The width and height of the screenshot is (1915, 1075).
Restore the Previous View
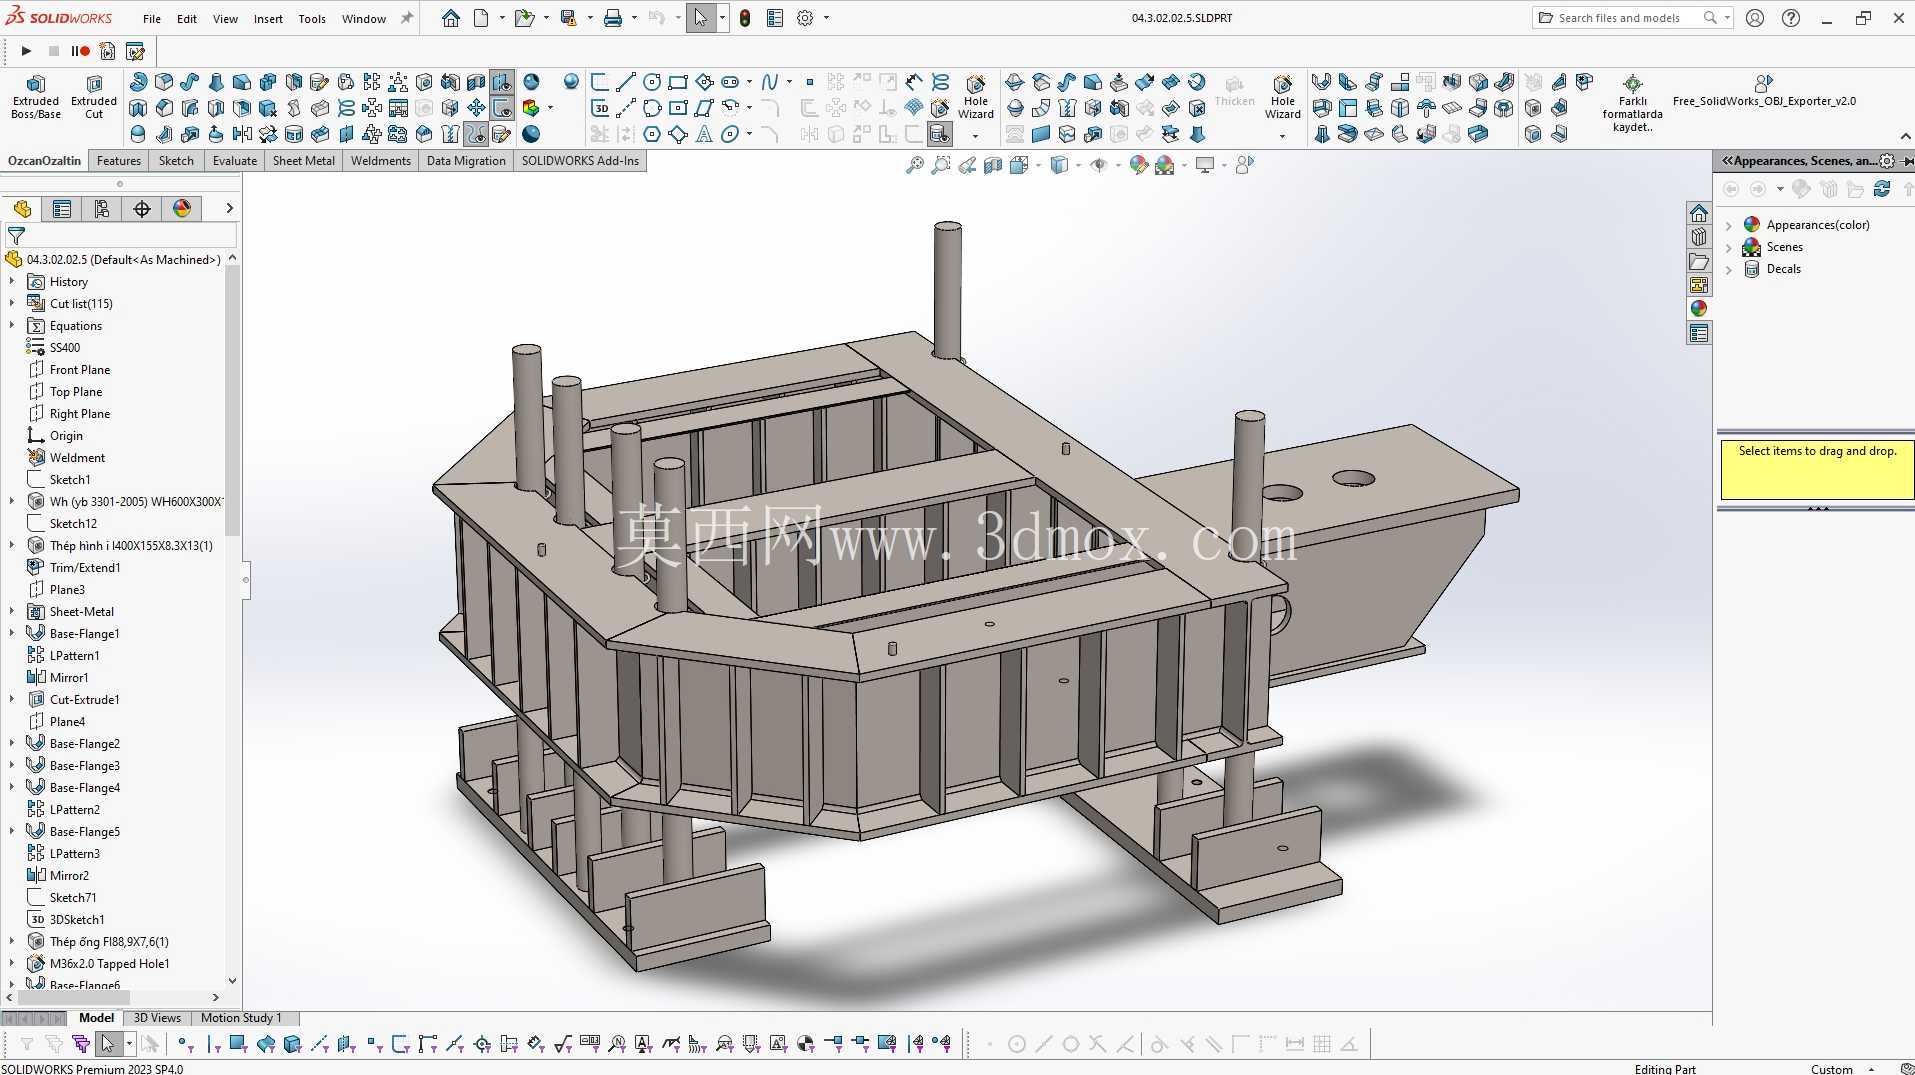click(967, 165)
